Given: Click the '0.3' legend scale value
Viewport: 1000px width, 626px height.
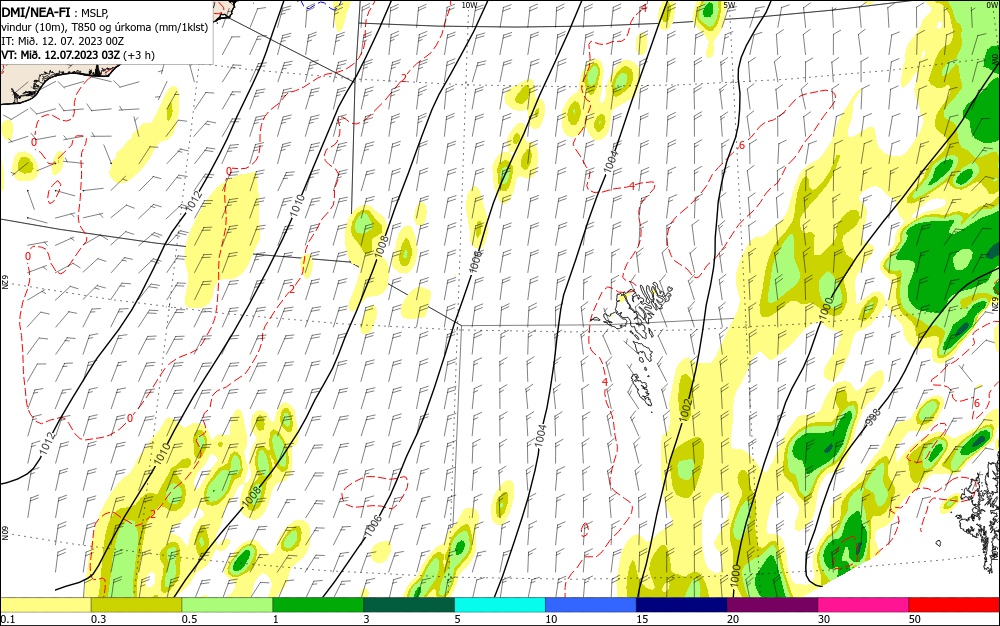Looking at the screenshot, I should pyautogui.click(x=99, y=620).
